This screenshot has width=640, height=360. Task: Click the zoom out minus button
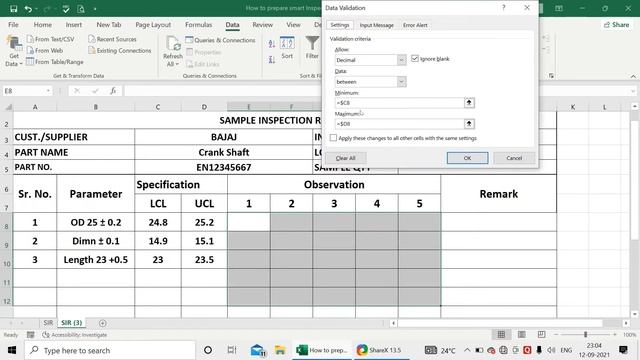tap(556, 335)
